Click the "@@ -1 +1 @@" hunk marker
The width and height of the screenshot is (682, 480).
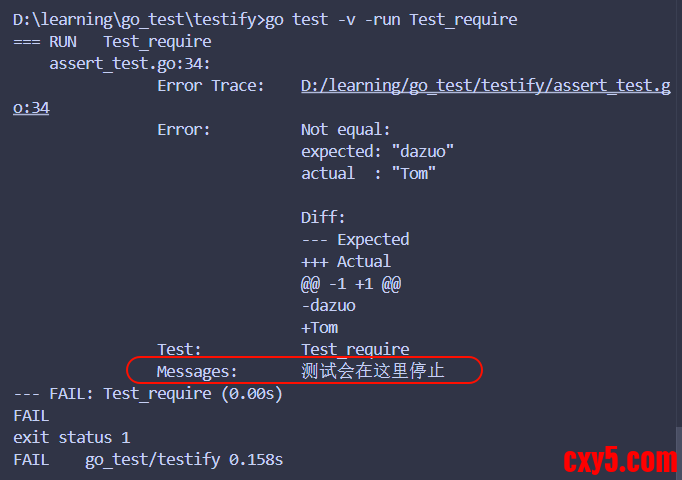[350, 283]
